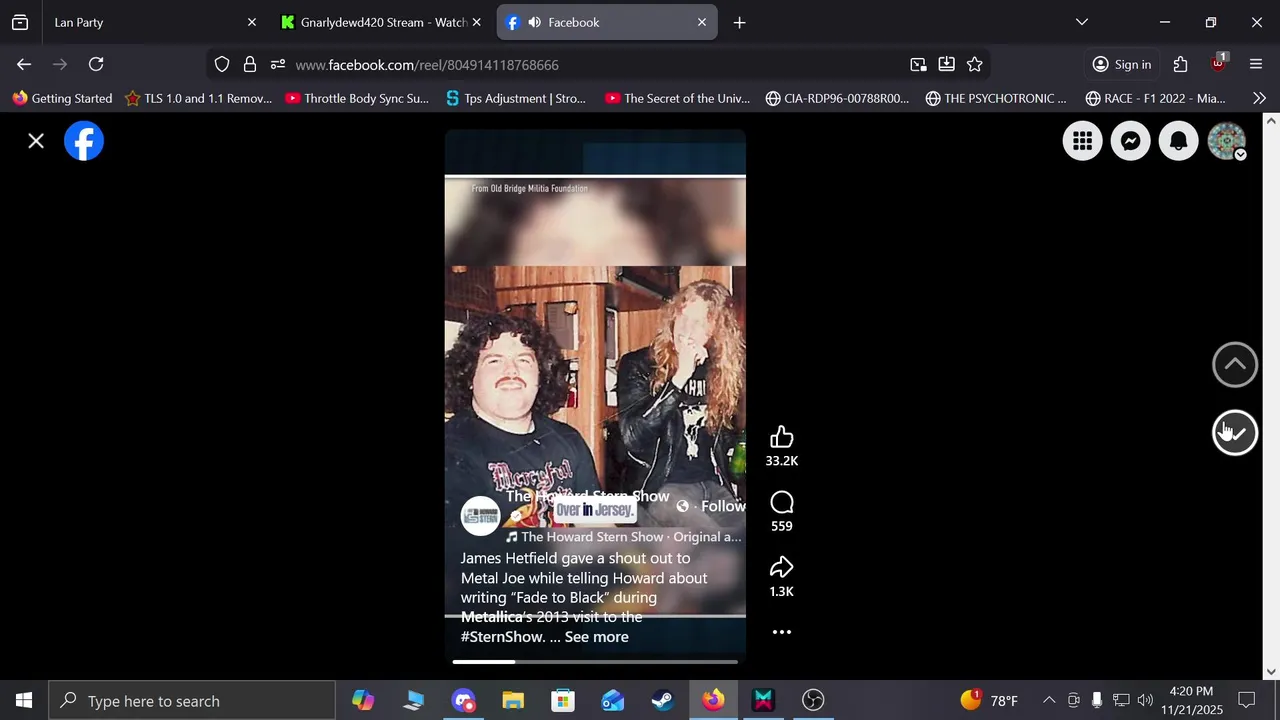Open site permissions icon in the address bar
Viewport: 1280px width, 720px height.
278,64
